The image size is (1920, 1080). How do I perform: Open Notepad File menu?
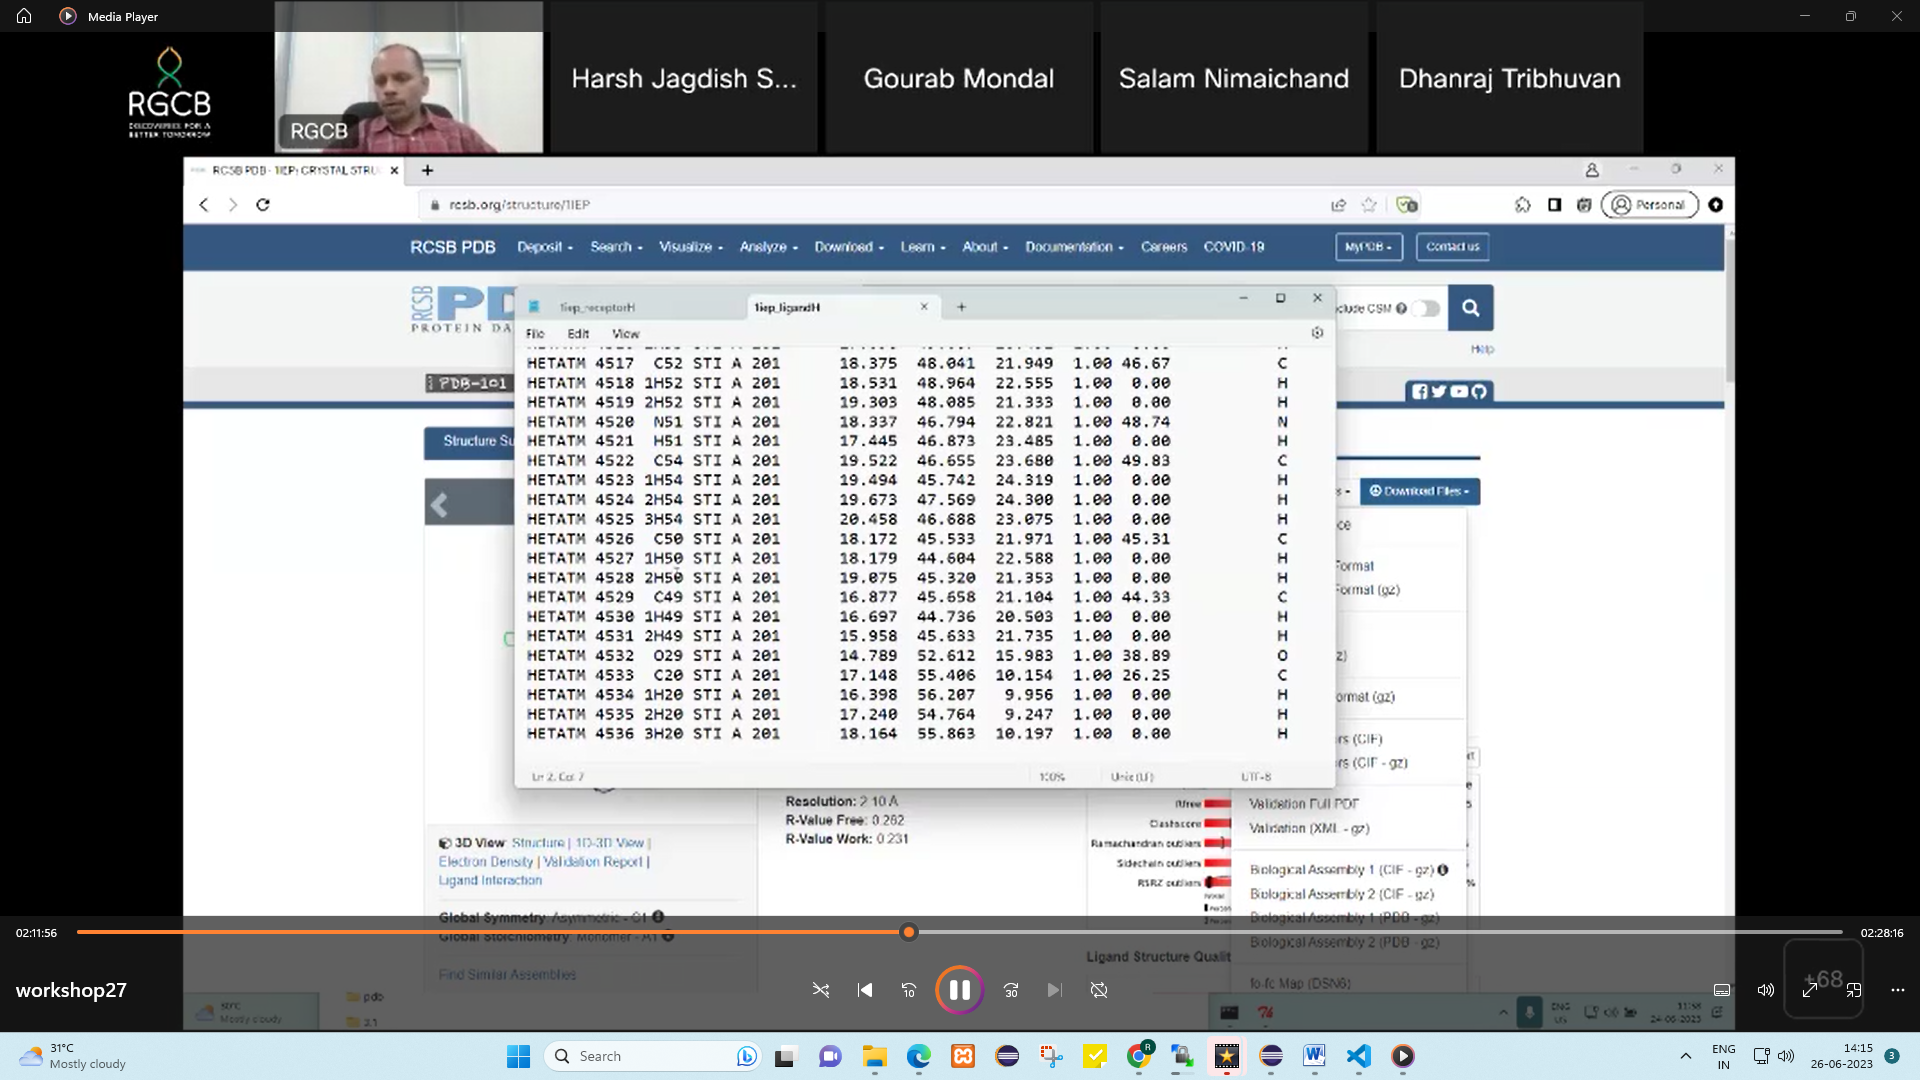tap(535, 334)
